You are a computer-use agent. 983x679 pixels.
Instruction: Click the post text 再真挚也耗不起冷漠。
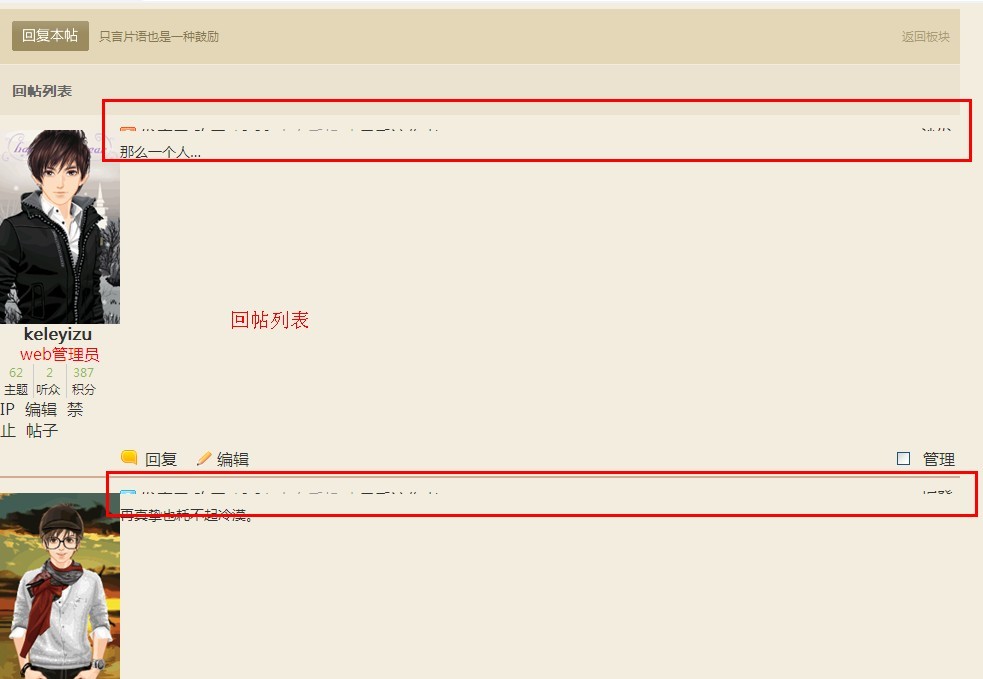(187, 515)
